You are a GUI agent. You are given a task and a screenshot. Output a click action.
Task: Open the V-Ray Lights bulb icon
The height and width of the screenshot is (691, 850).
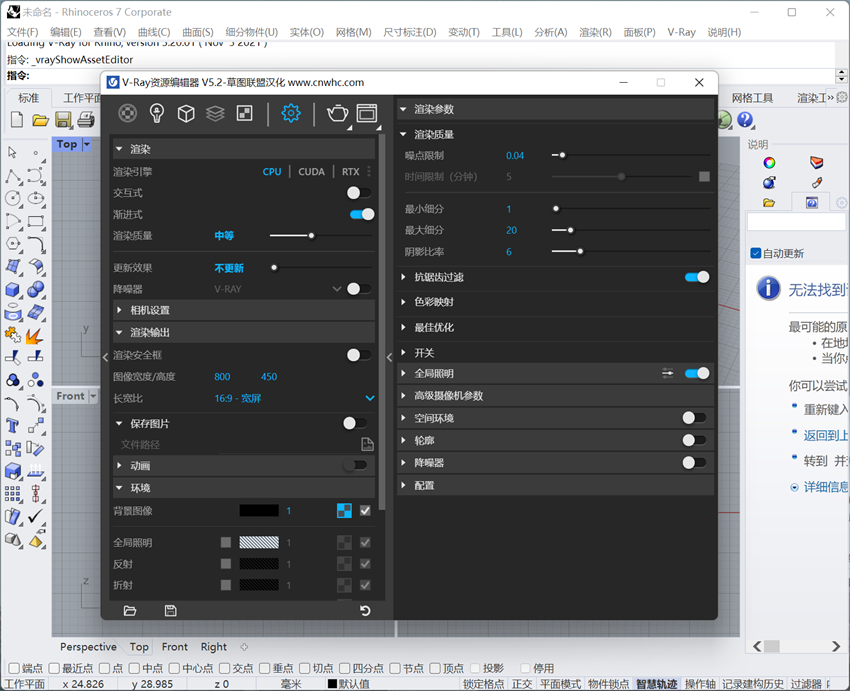pos(157,113)
